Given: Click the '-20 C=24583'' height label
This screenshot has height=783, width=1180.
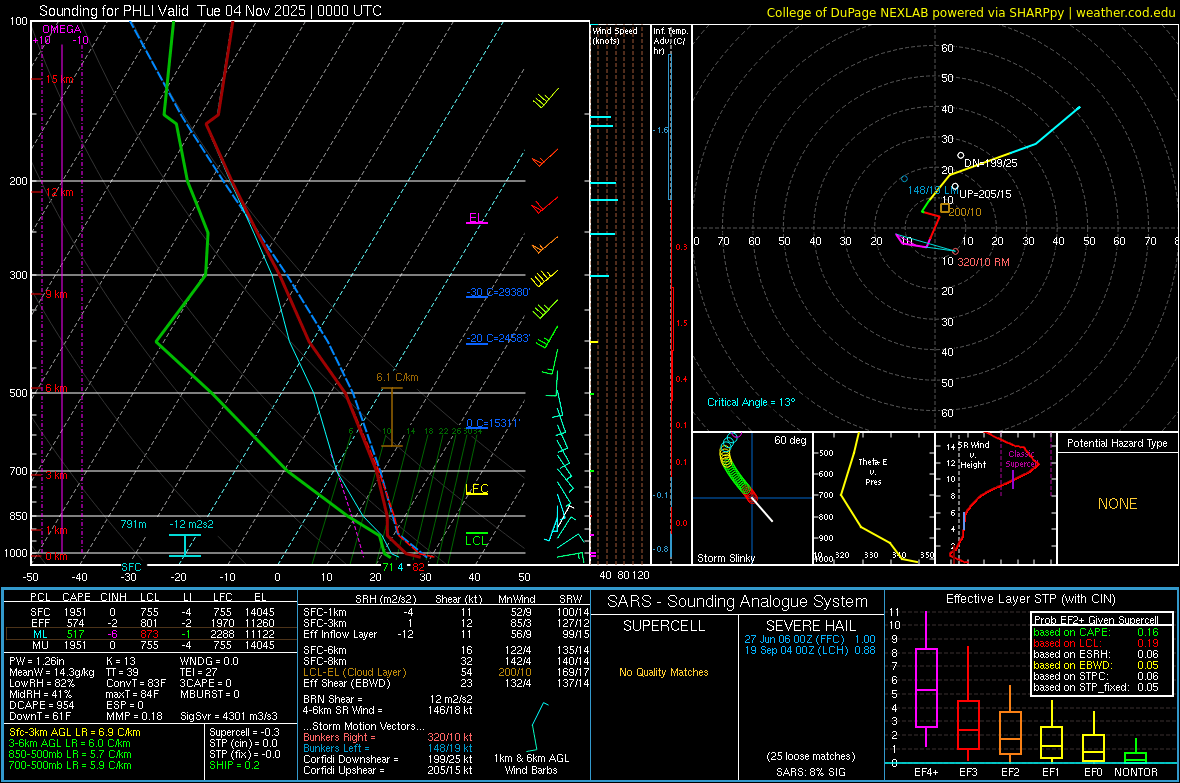Looking at the screenshot, I should click(498, 338).
